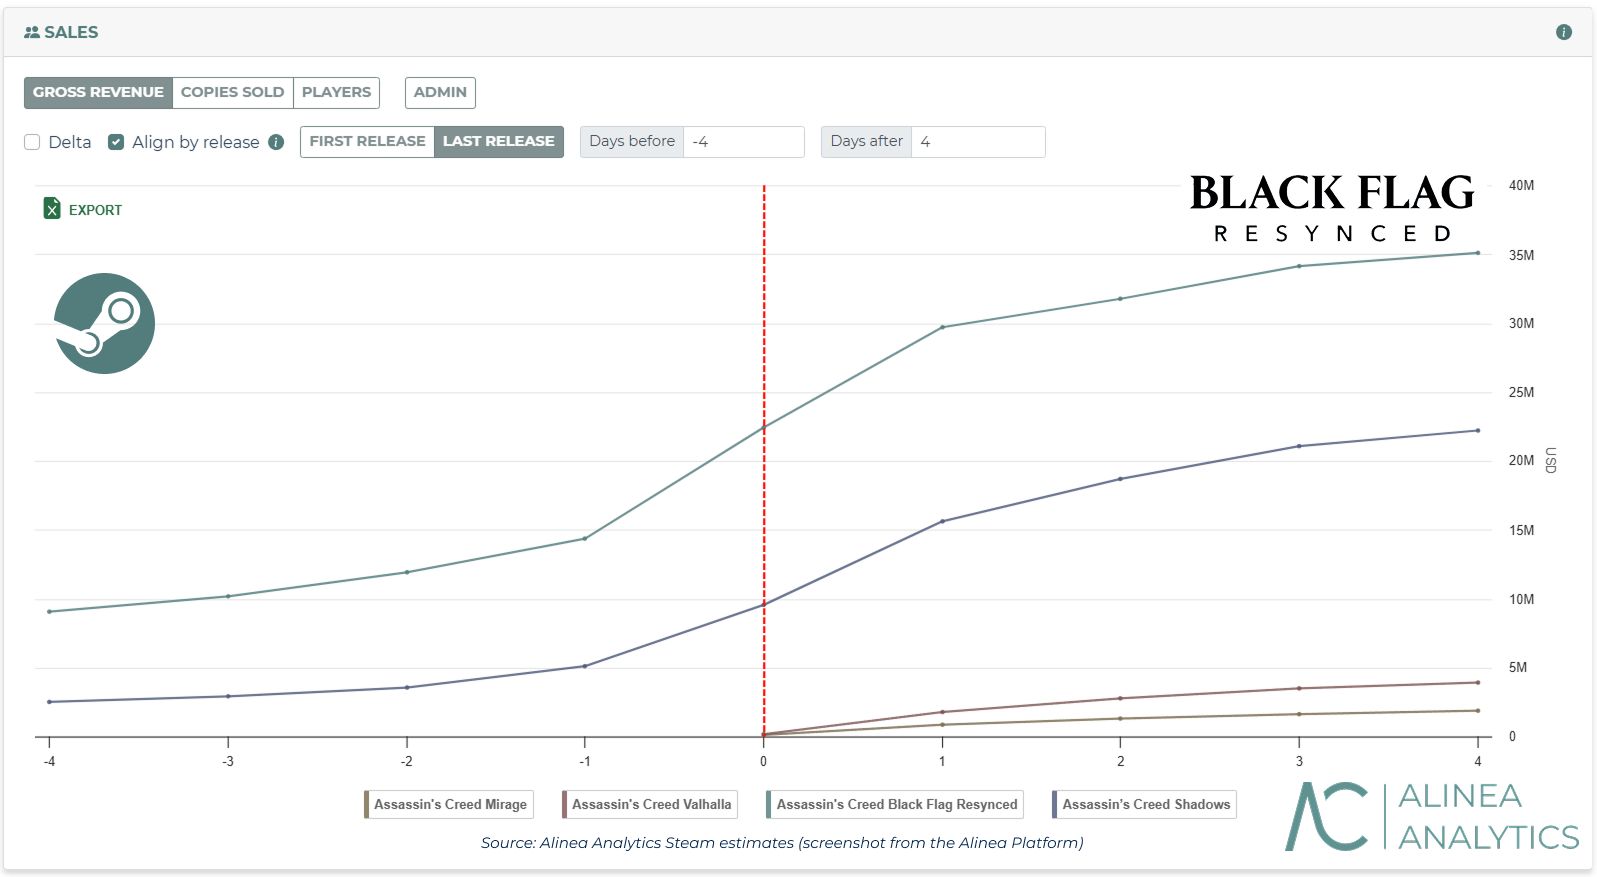The image size is (1597, 877).
Task: Toggle Assassin's Creed Shadows legend series
Action: pyautogui.click(x=1144, y=804)
